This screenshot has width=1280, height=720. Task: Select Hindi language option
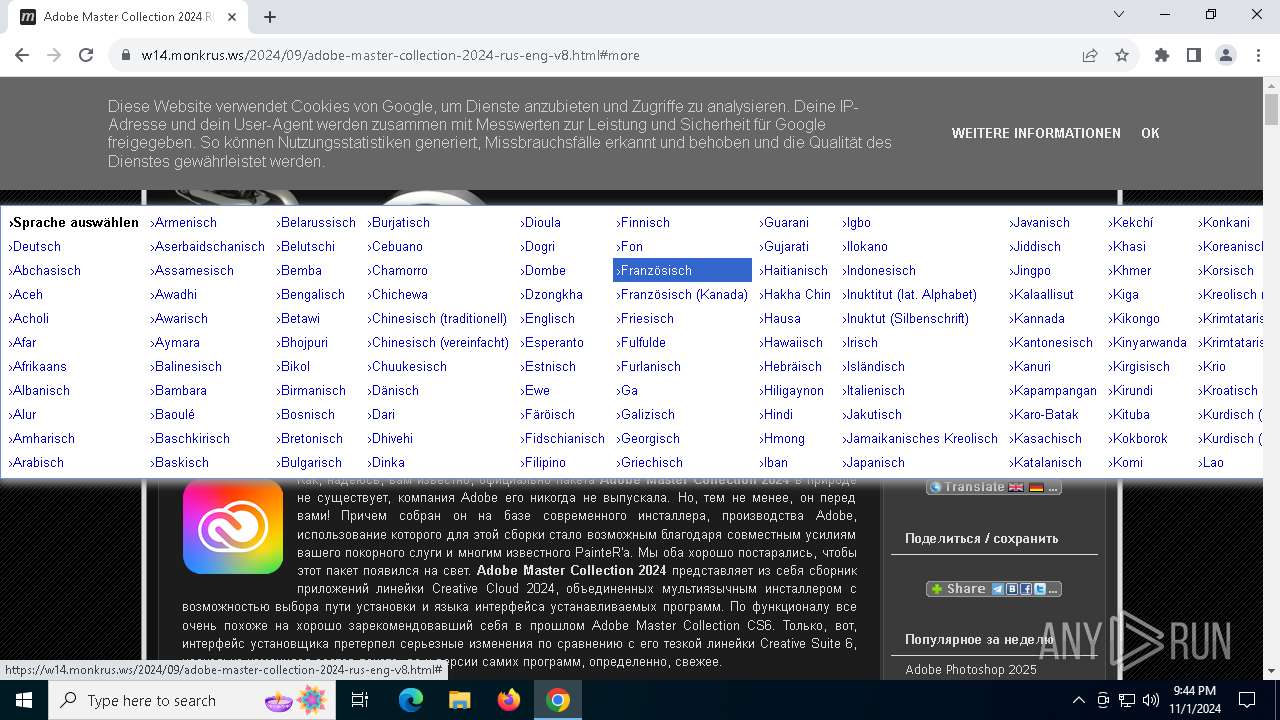[776, 414]
